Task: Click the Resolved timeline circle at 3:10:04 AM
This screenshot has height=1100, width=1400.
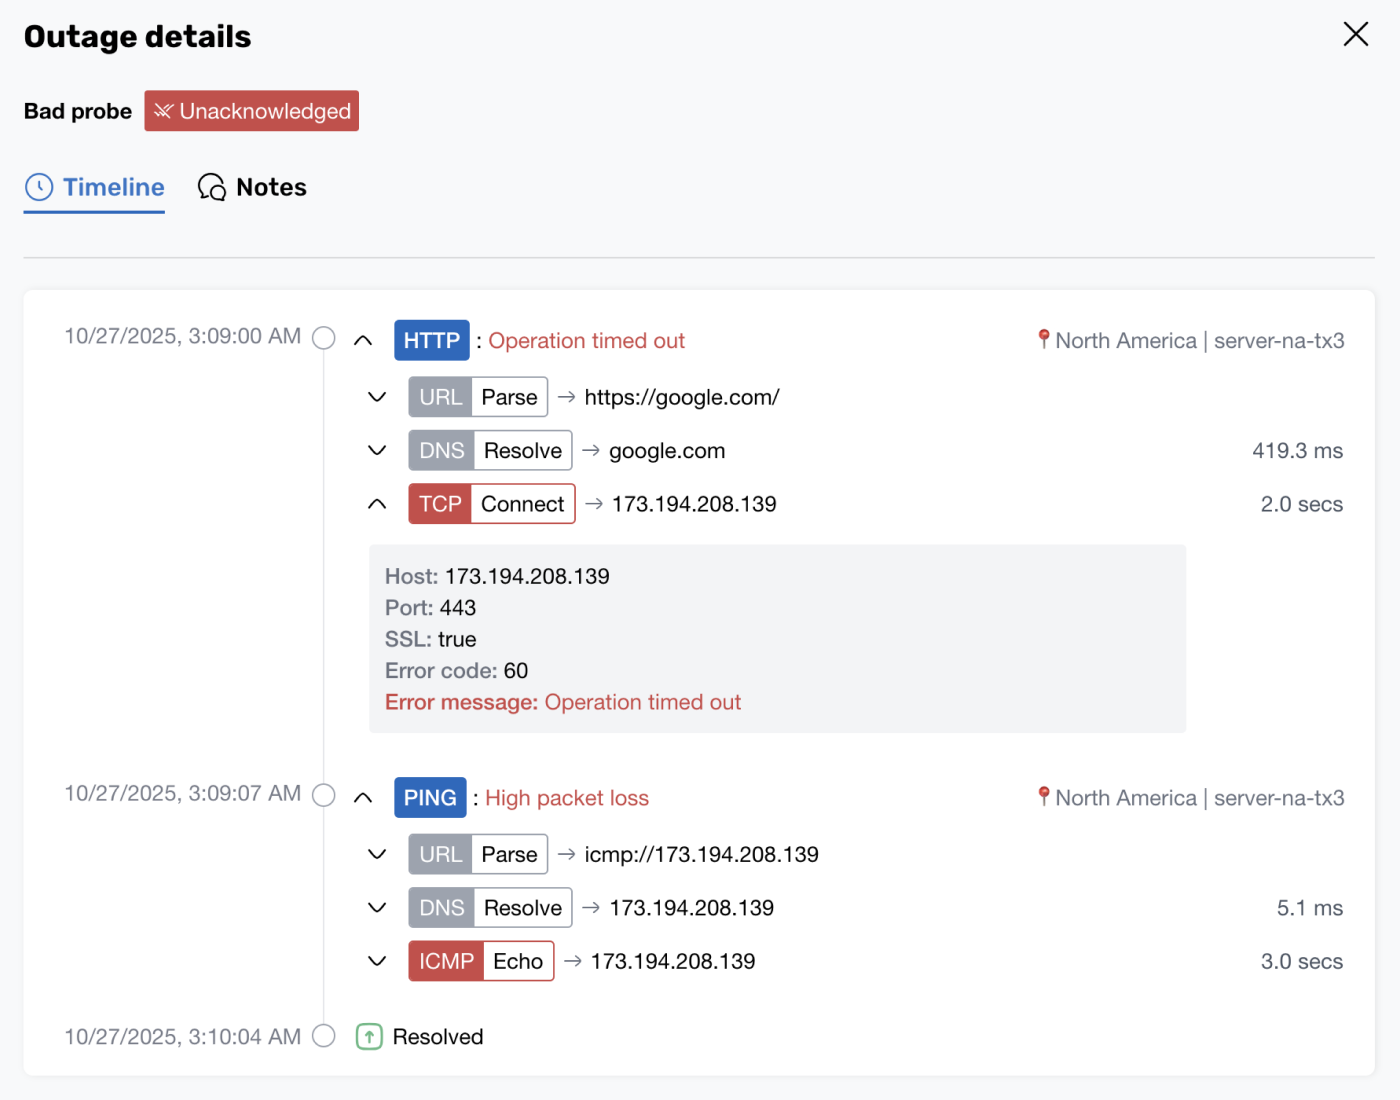Action: point(323,1037)
